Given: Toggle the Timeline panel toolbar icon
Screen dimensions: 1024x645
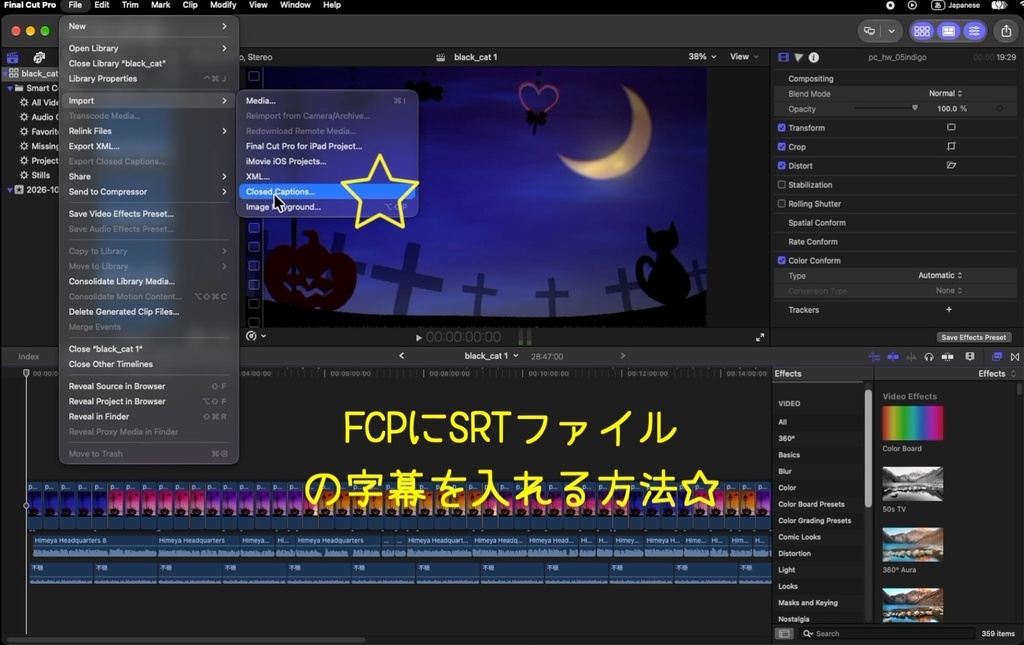Looking at the screenshot, I should click(948, 31).
